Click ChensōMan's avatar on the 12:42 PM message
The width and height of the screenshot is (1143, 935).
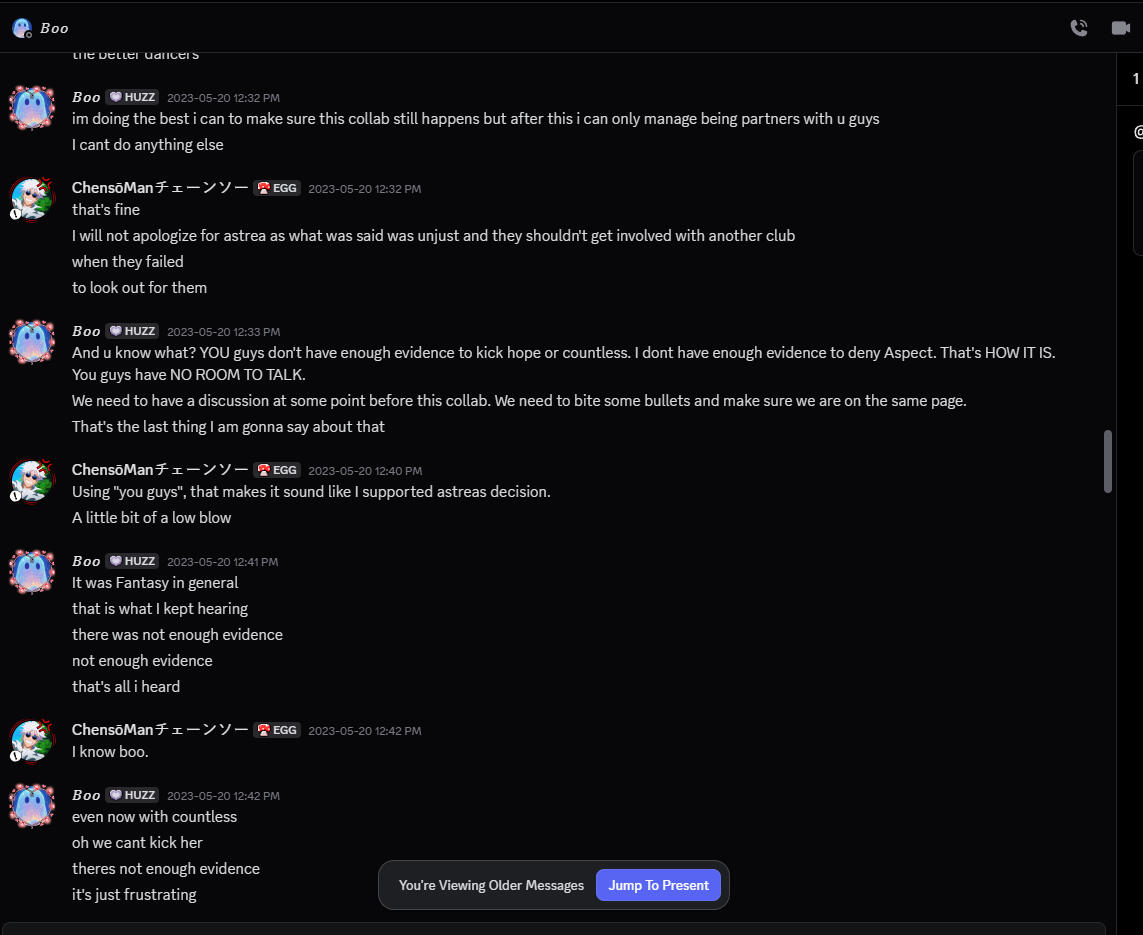(x=32, y=741)
